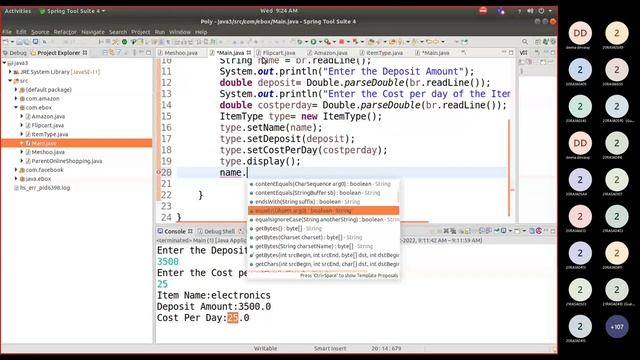This screenshot has height=360, width=640.
Task: Open the Navigate menu
Action: click(x=93, y=32)
